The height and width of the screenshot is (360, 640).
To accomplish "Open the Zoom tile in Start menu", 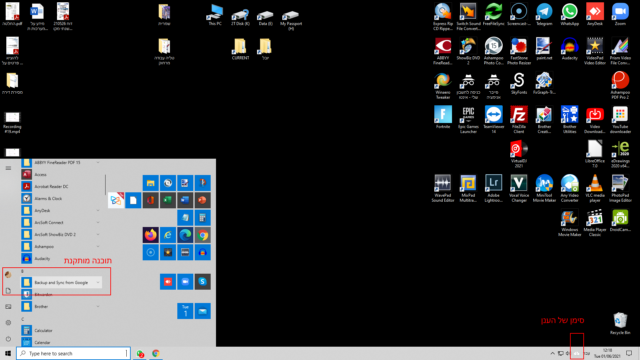I will click(185, 282).
